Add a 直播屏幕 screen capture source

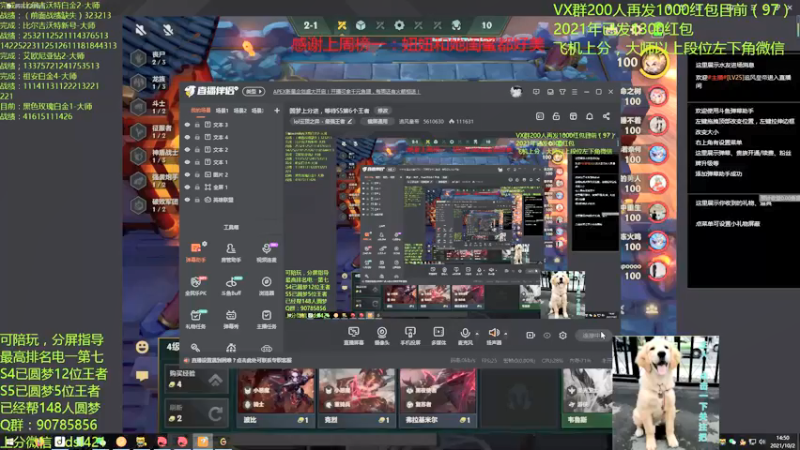pyautogui.click(x=354, y=336)
